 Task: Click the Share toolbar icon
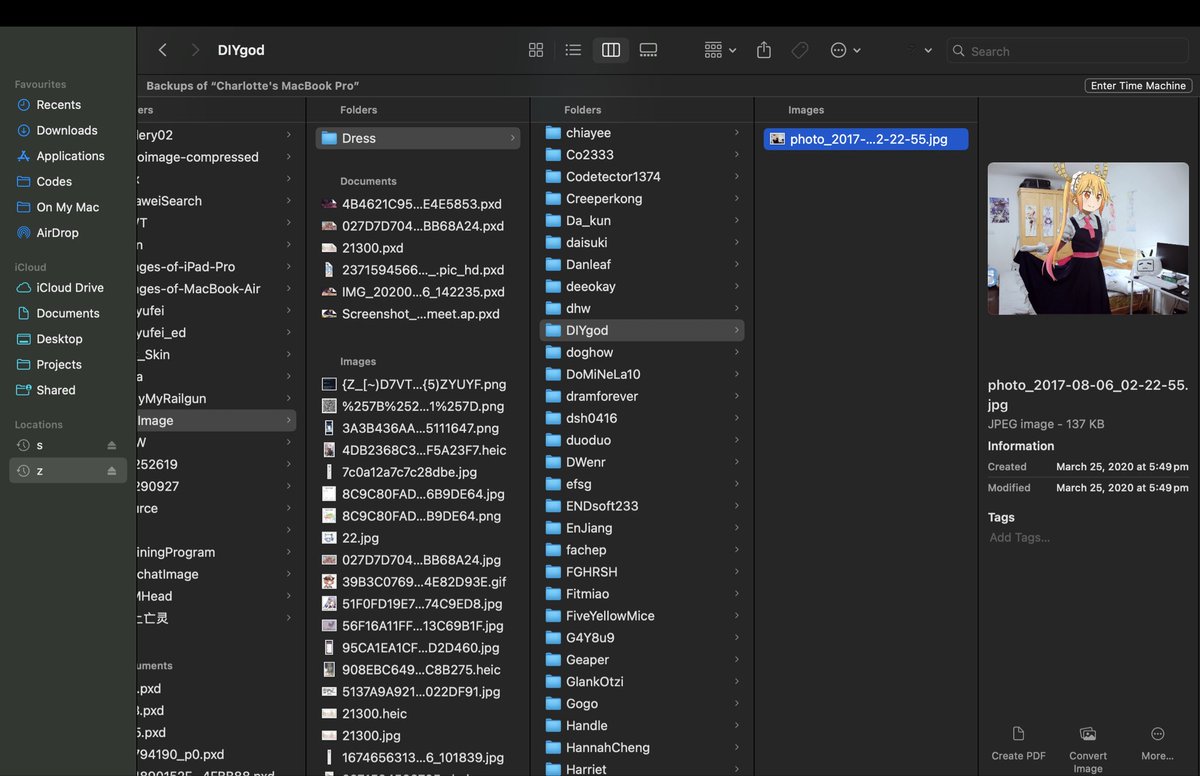764,50
